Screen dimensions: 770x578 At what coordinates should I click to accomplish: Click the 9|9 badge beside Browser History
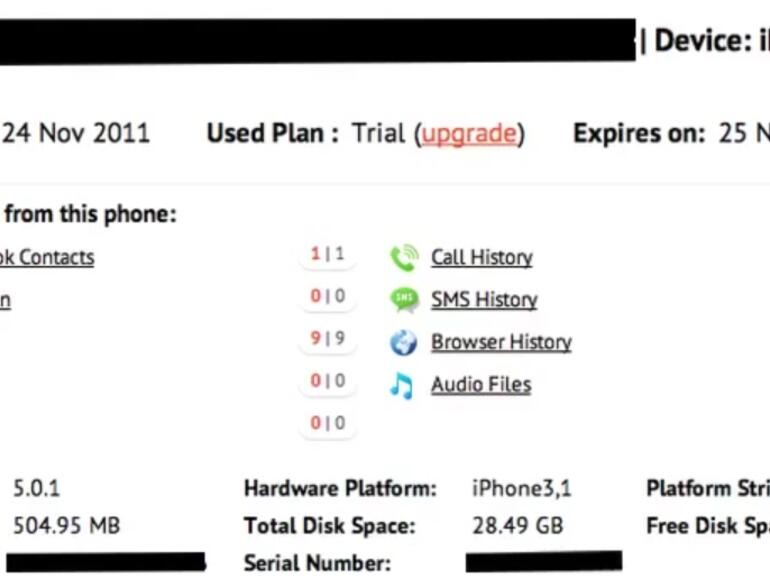(x=327, y=339)
